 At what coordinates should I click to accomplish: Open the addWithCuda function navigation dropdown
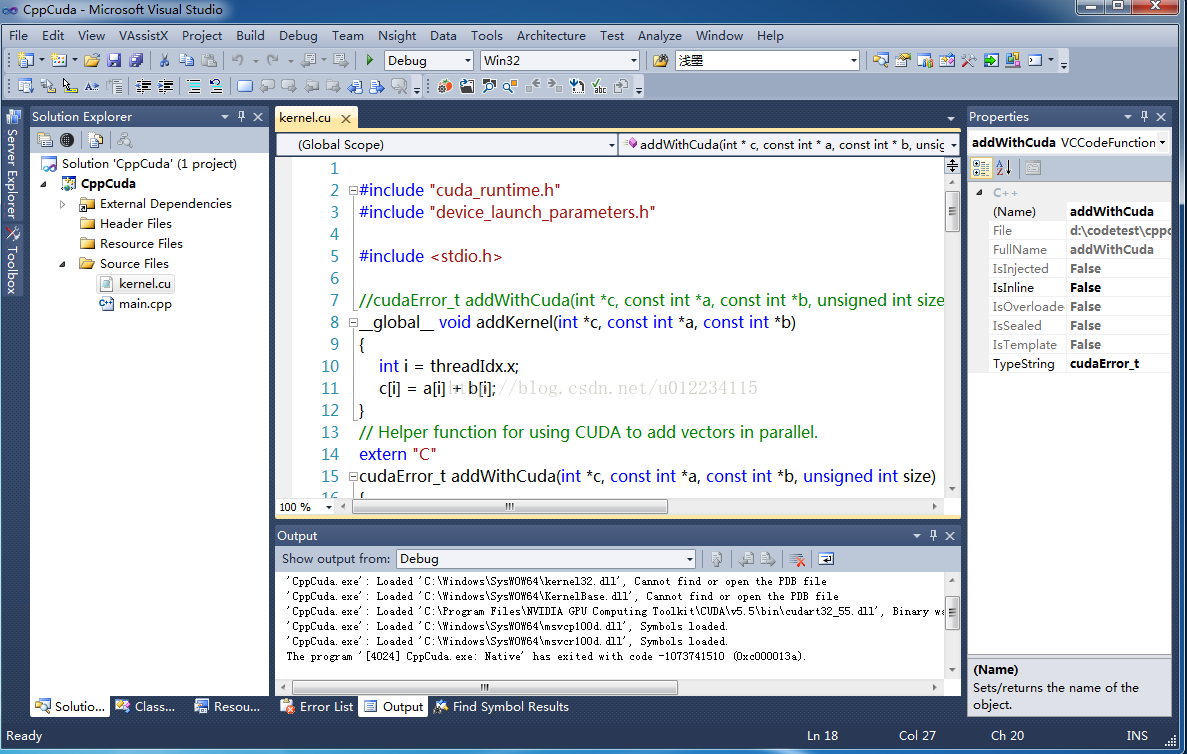pyautogui.click(x=790, y=145)
